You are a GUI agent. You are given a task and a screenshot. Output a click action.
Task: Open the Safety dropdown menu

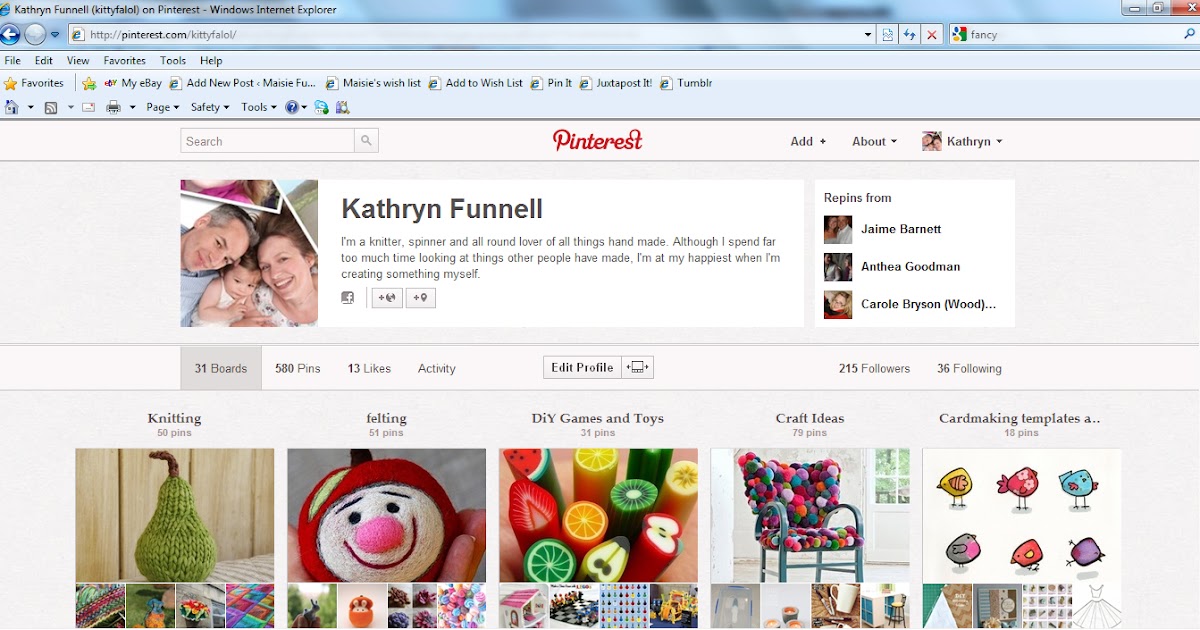click(208, 107)
